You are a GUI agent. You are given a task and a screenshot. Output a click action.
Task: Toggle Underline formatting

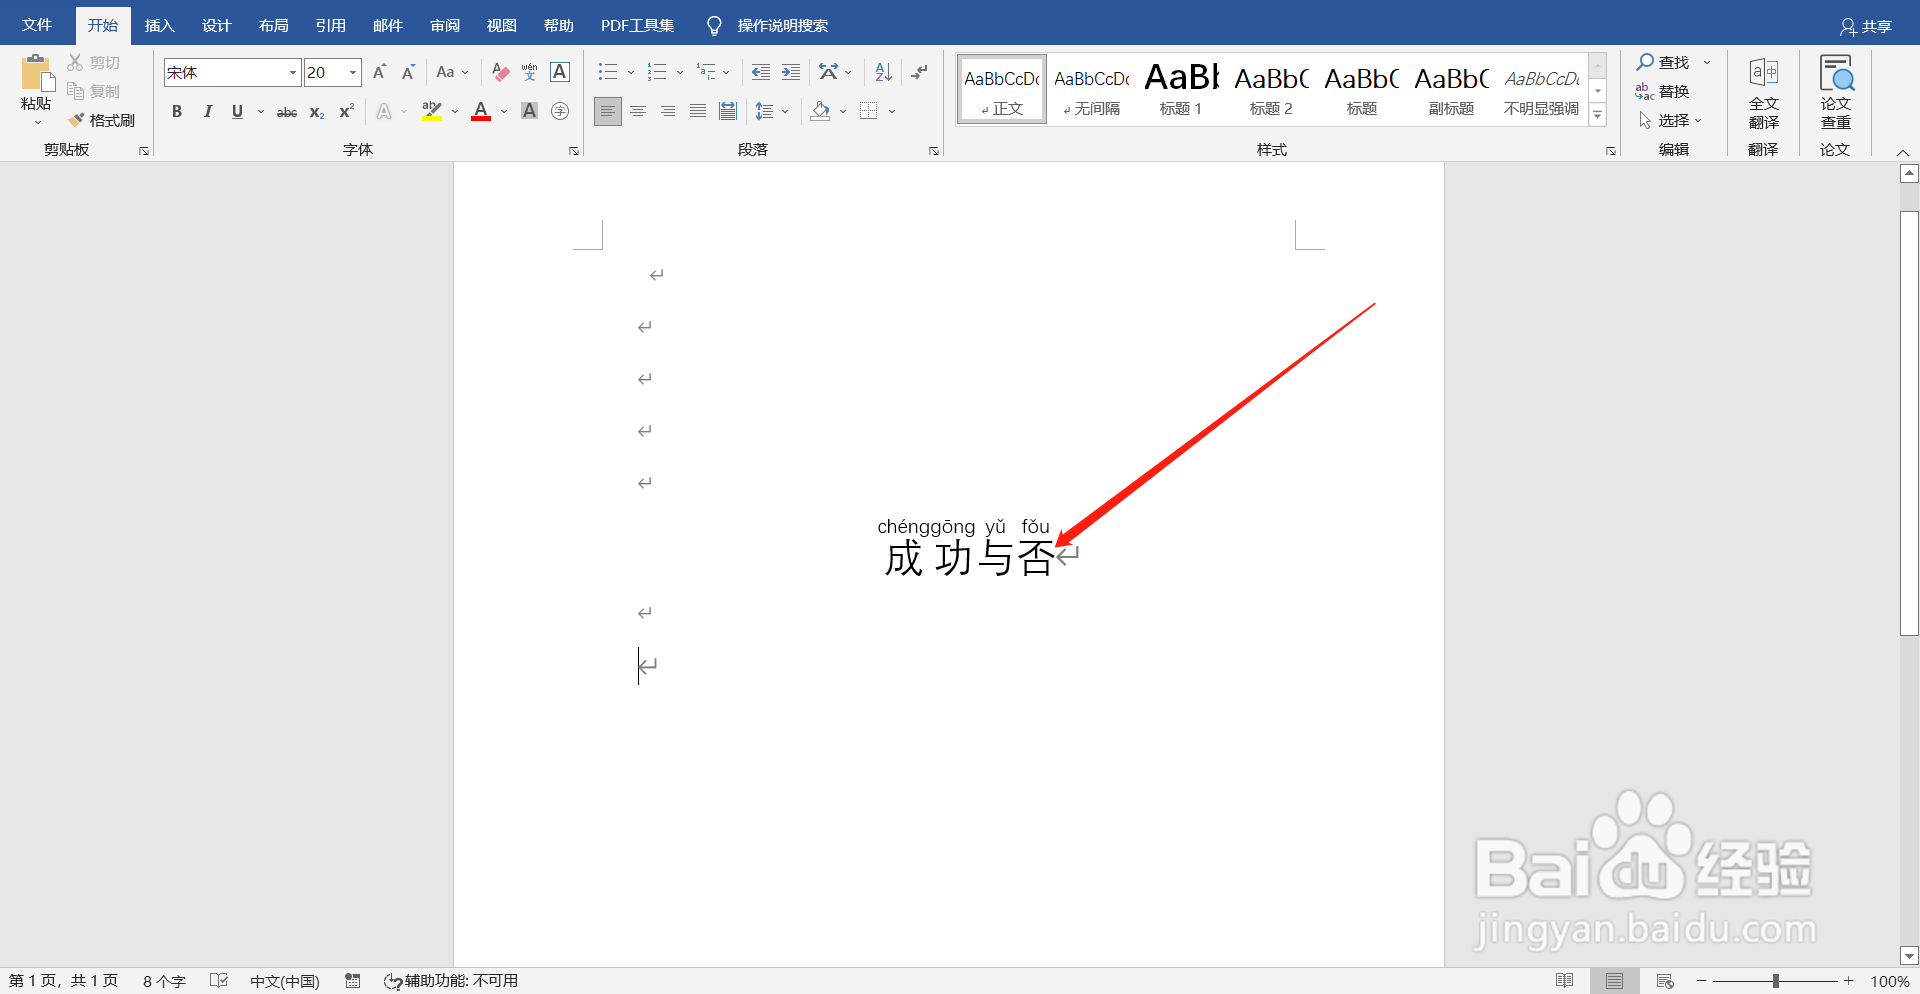[x=237, y=111]
